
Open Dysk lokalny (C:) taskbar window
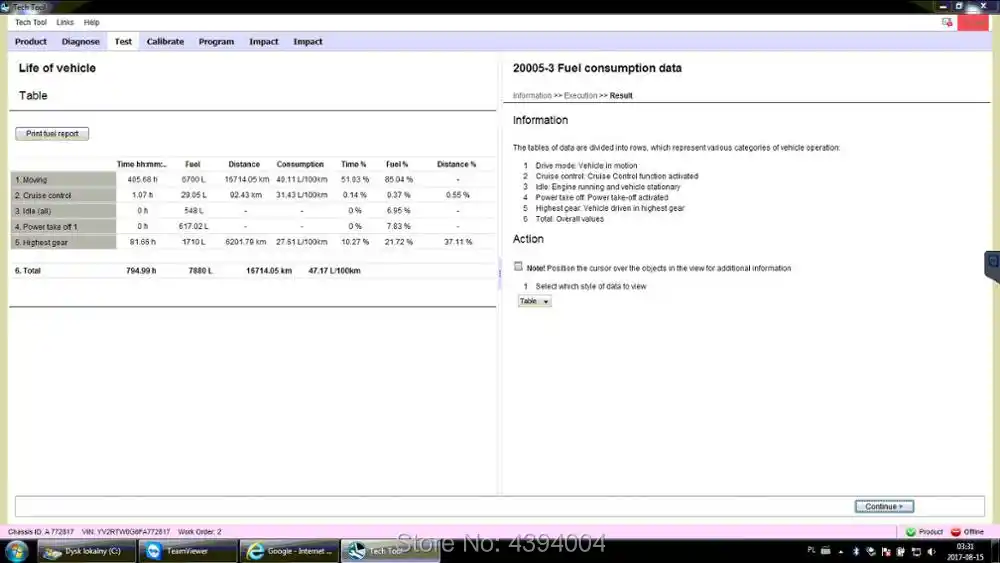click(x=87, y=551)
